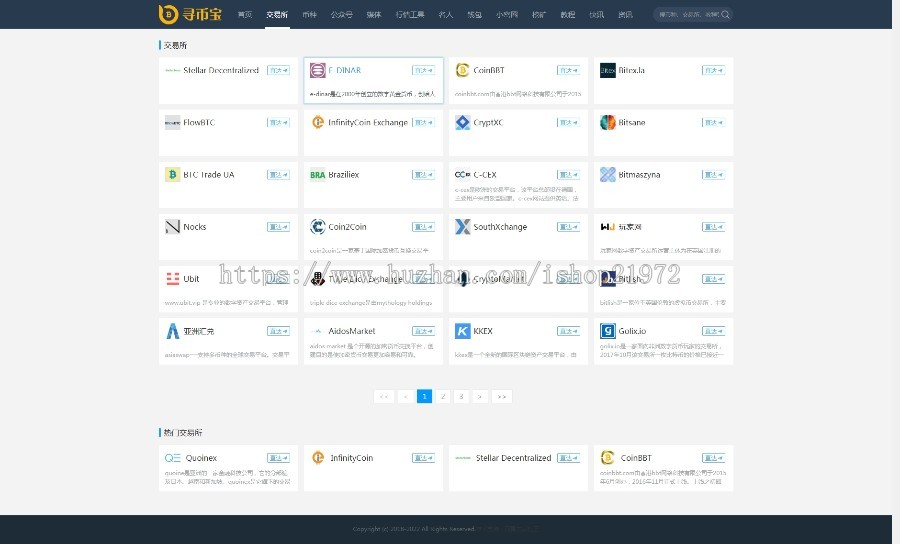900x544 pixels.
Task: Click the CryptXC diamond logo
Action: pos(463,122)
